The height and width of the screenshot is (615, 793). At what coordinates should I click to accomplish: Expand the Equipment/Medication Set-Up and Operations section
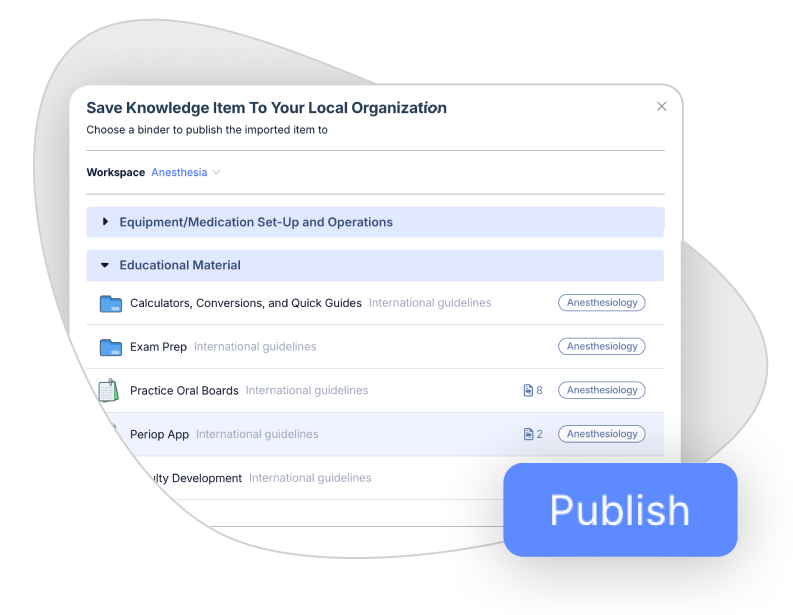105,222
